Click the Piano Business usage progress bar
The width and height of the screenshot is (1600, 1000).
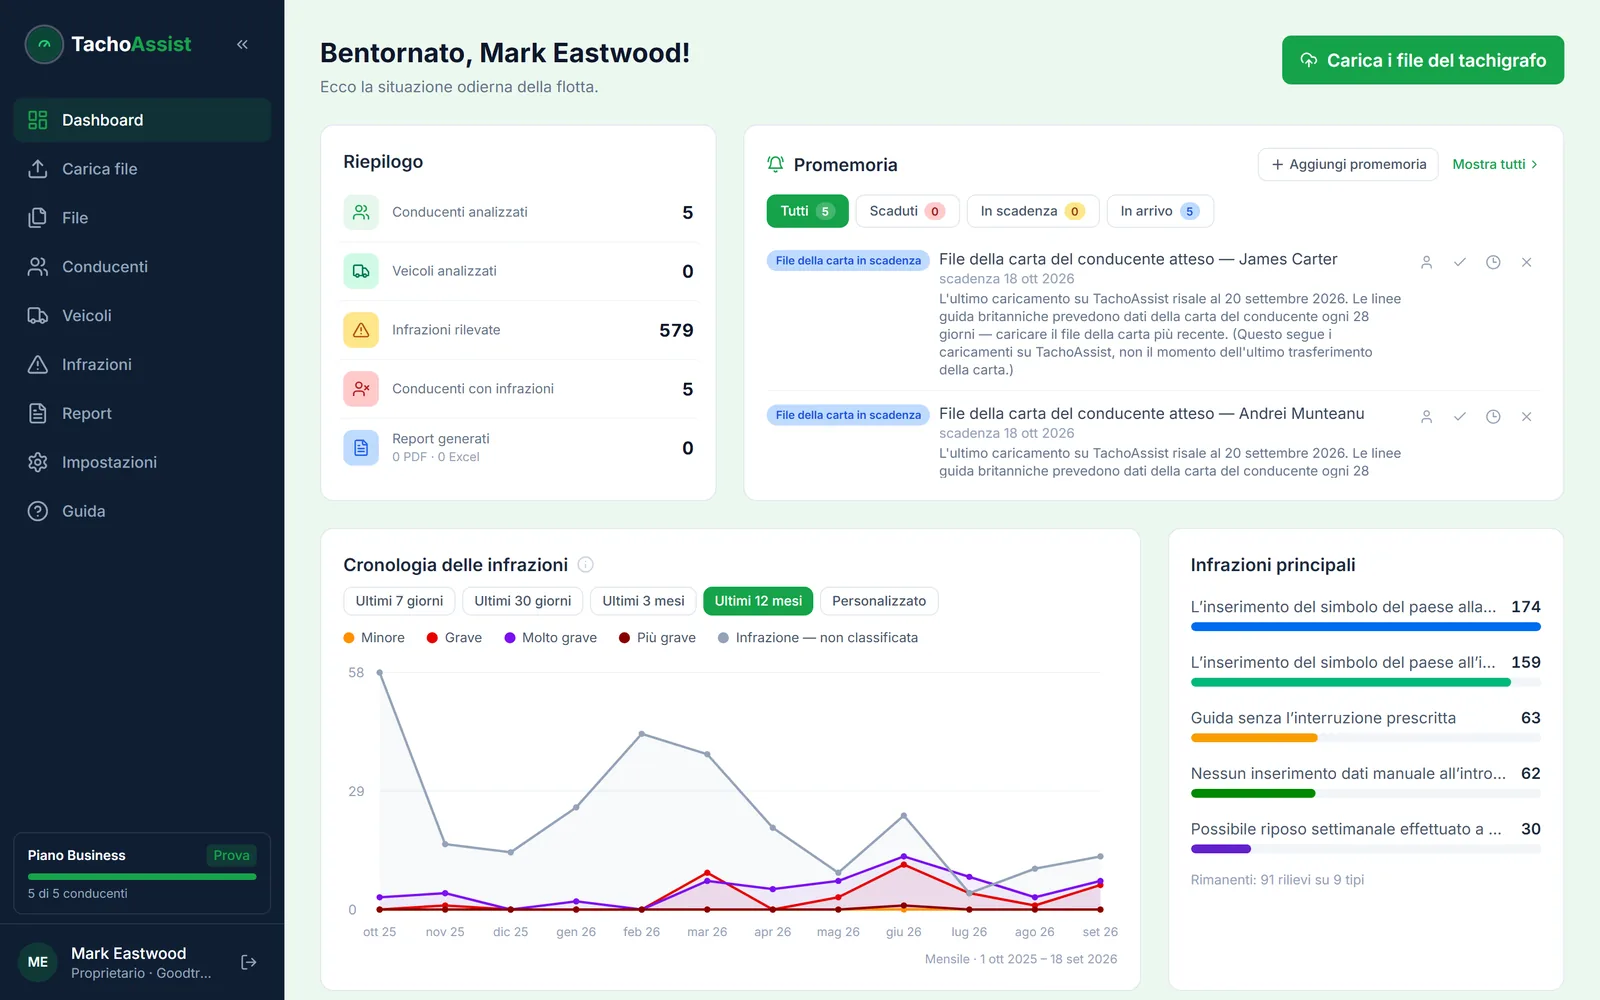tap(142, 877)
